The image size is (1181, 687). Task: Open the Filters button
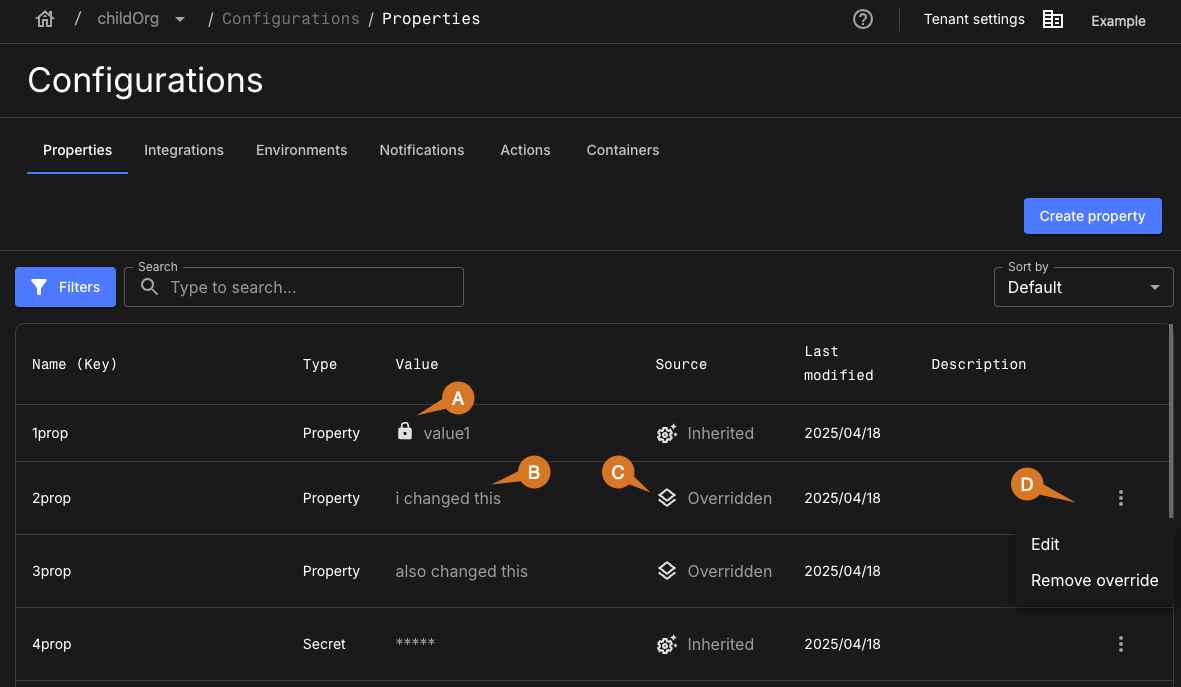[x=66, y=287]
